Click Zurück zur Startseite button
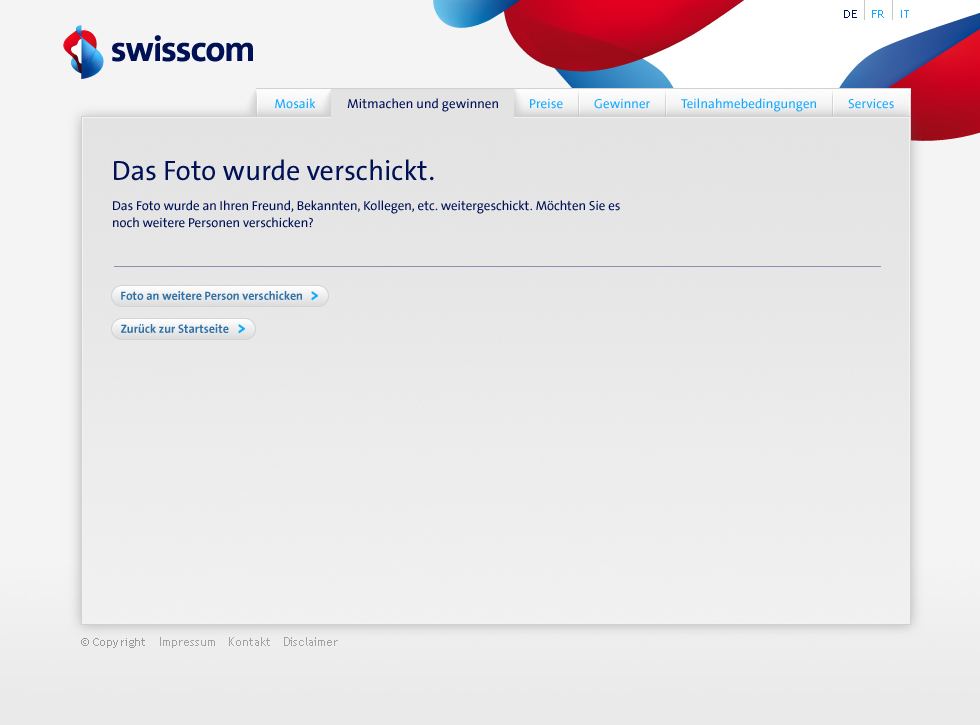Image resolution: width=980 pixels, height=725 pixels. coord(183,329)
